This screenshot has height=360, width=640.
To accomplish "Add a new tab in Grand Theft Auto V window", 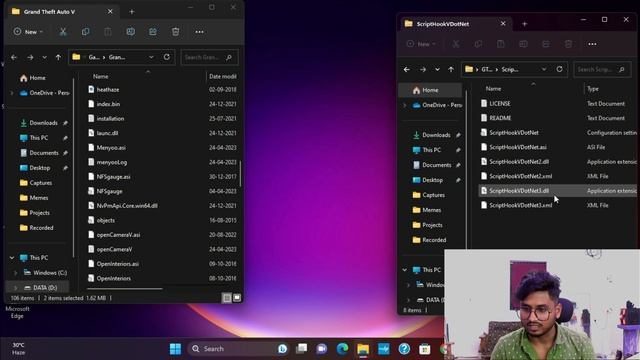I will pyautogui.click(x=131, y=12).
